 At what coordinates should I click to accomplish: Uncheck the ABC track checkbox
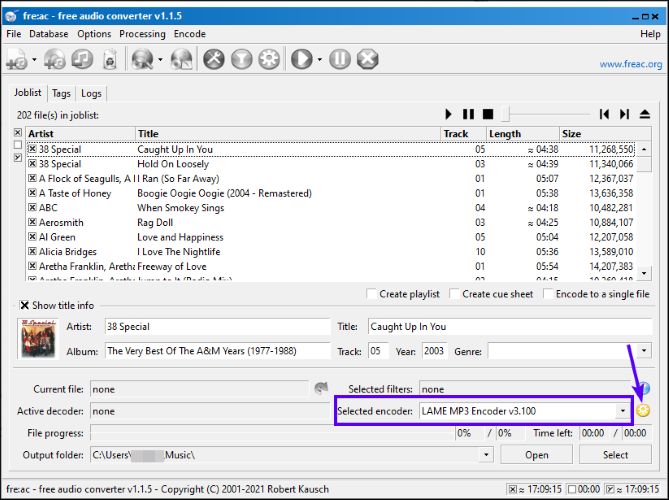click(32, 207)
